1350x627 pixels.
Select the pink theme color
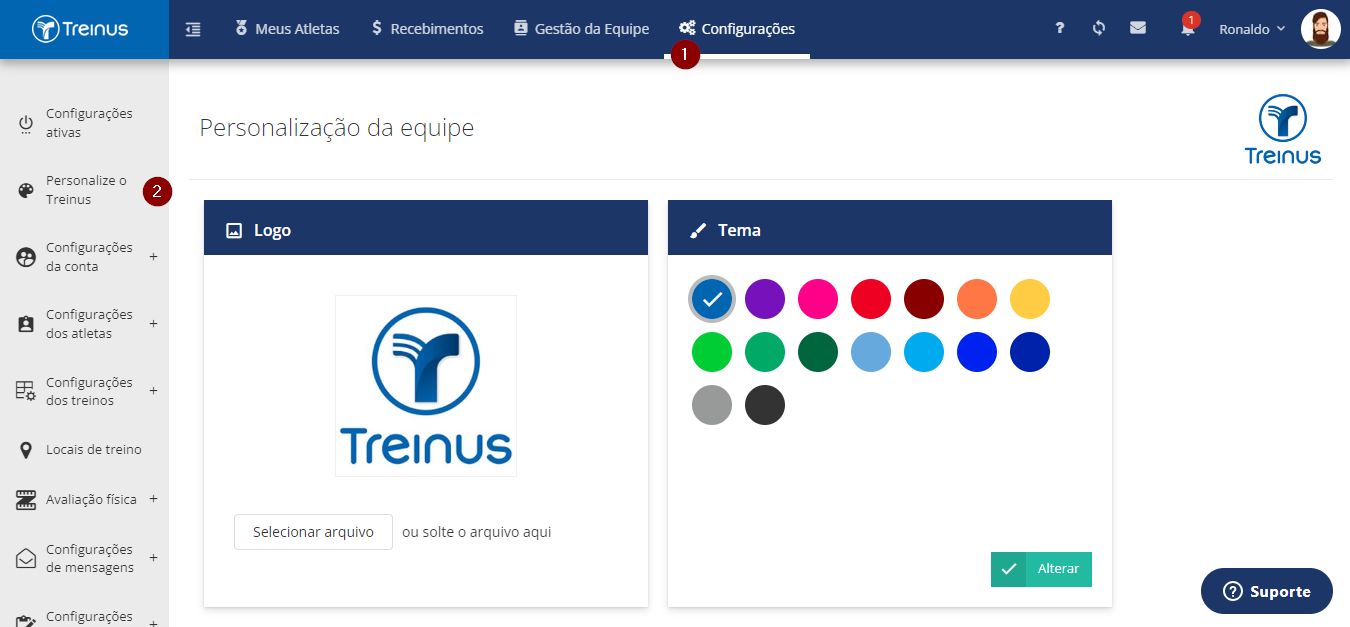tap(818, 299)
